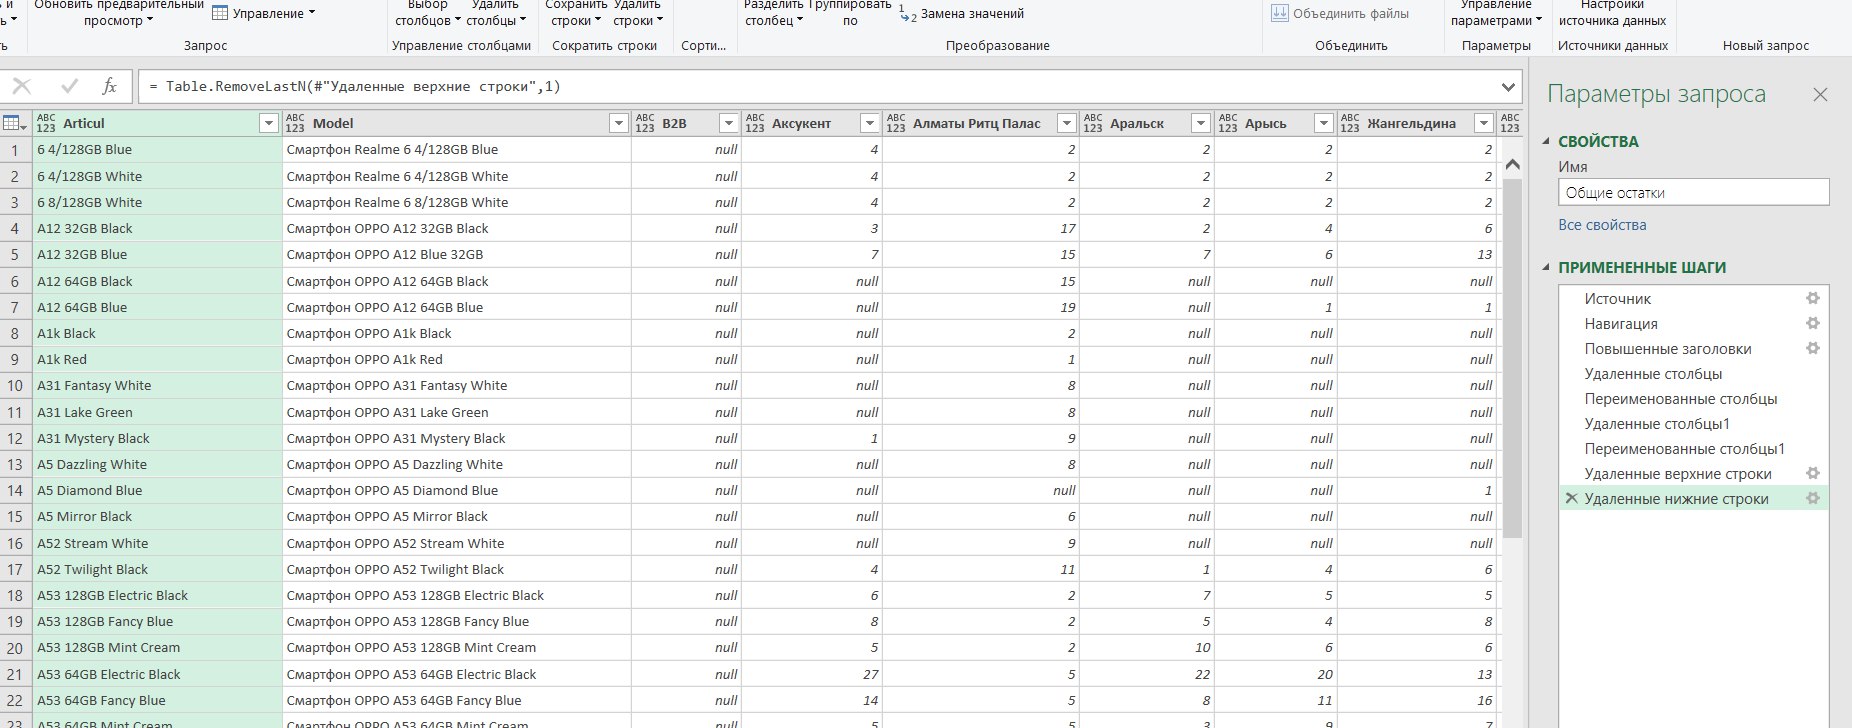Click Объединить файлы button
The height and width of the screenshot is (728, 1852).
pos(1340,13)
